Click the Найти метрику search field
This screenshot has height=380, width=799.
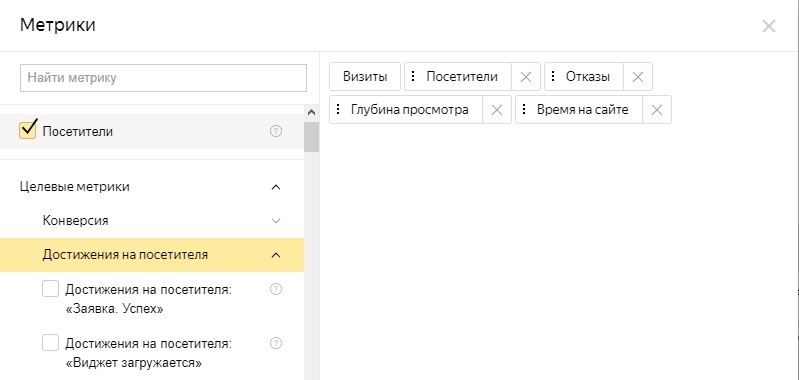(x=164, y=78)
